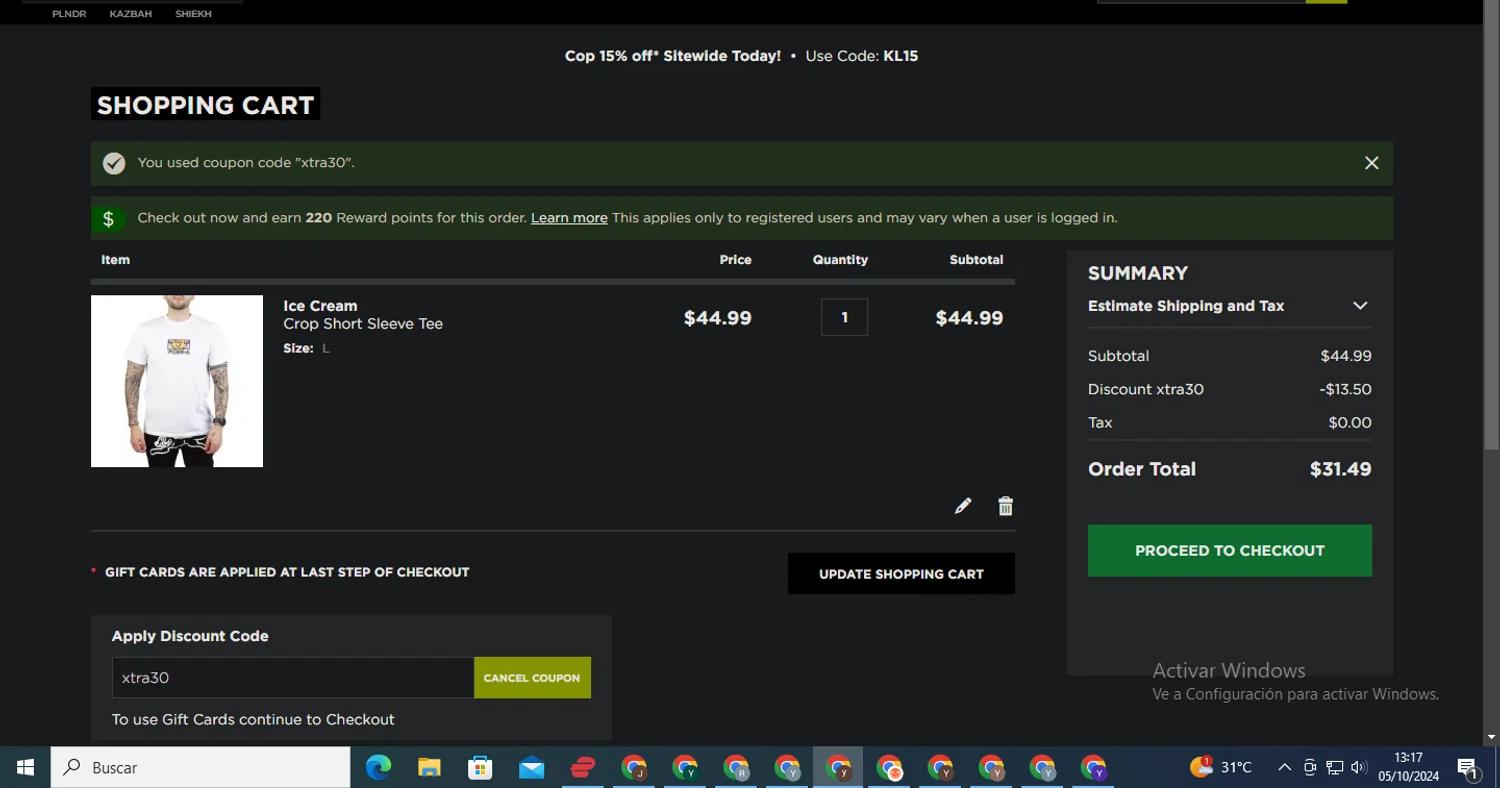Click the quantity input field
The height and width of the screenshot is (788, 1500).
[844, 317]
